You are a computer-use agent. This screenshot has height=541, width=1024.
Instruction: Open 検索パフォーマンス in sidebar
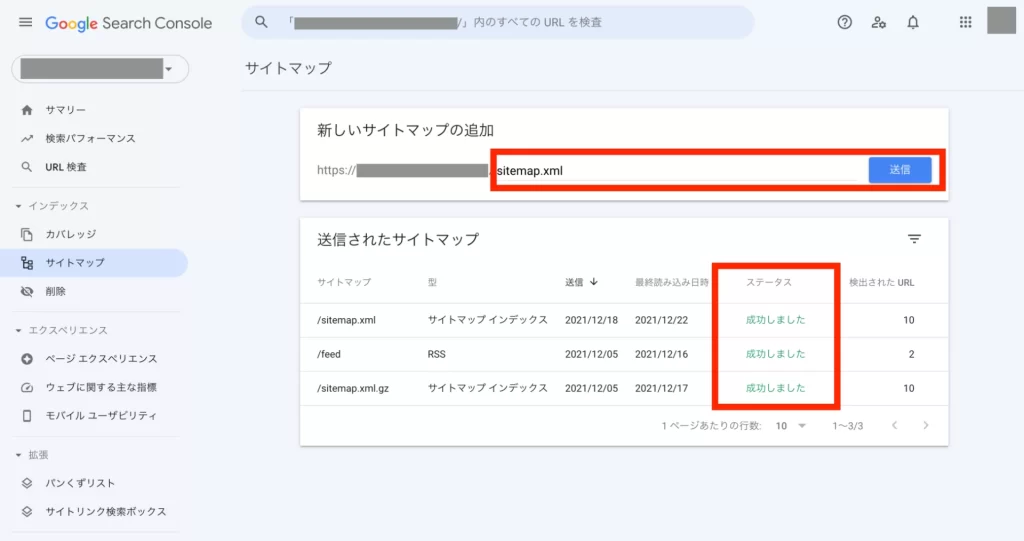click(x=90, y=138)
